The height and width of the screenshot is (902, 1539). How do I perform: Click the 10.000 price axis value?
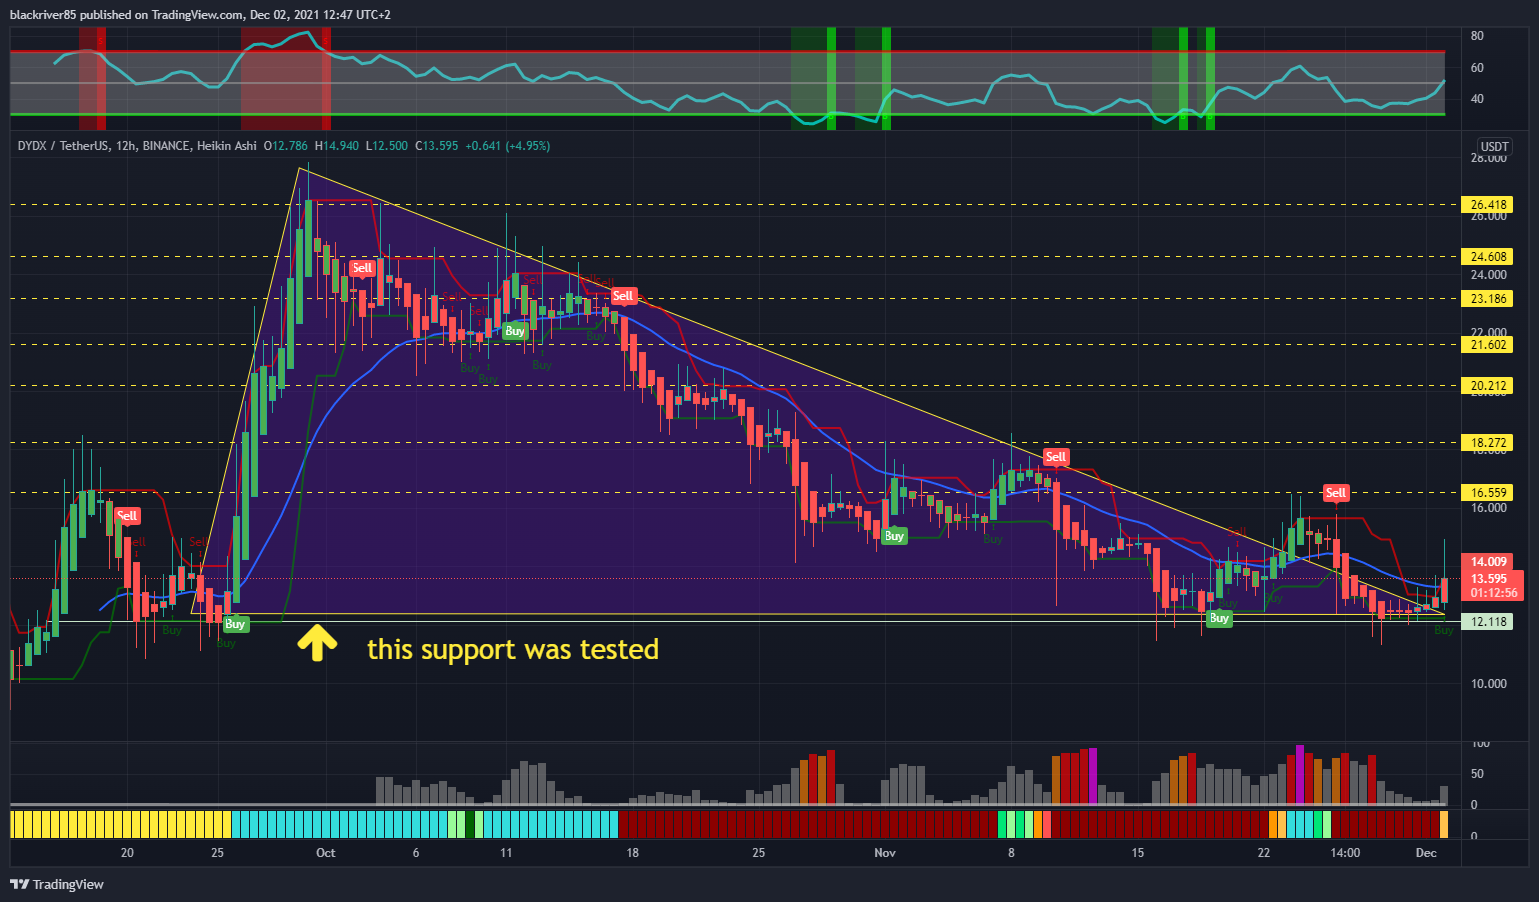1489,684
